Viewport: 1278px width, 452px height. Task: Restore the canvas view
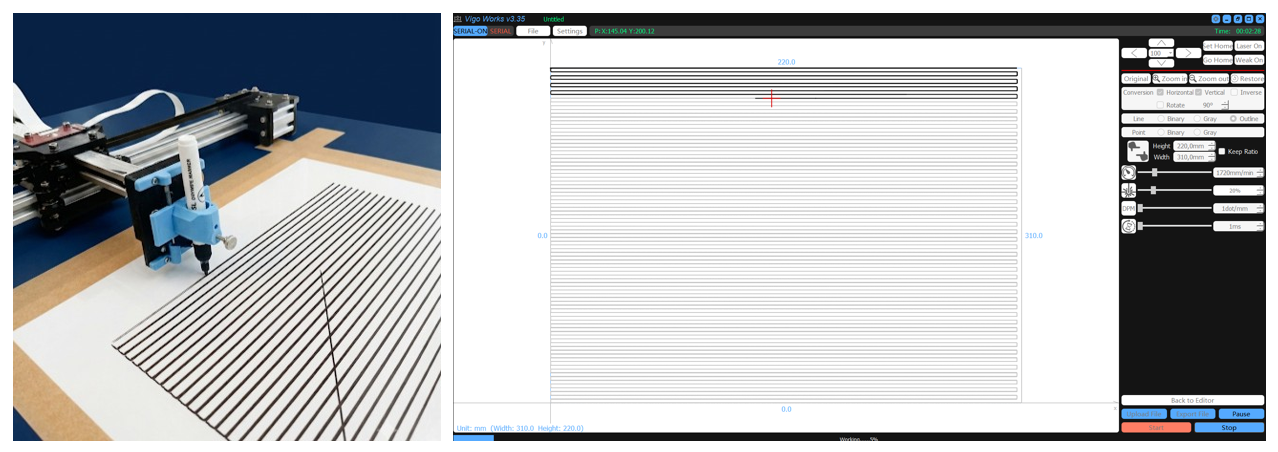1248,79
